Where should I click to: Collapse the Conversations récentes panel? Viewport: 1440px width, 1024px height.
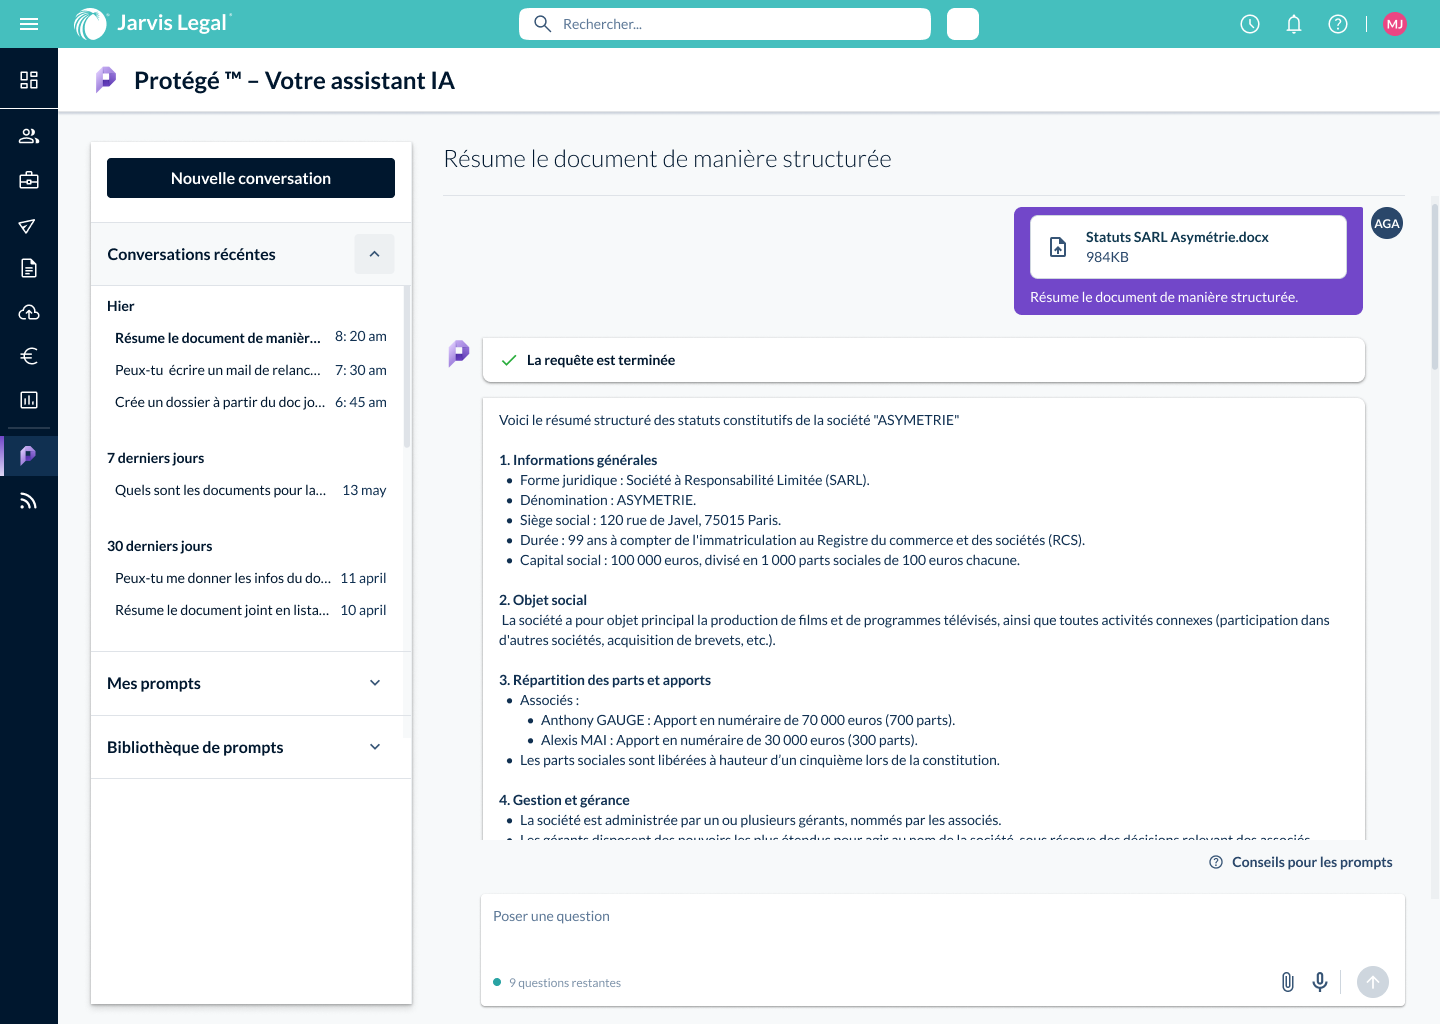tap(375, 254)
